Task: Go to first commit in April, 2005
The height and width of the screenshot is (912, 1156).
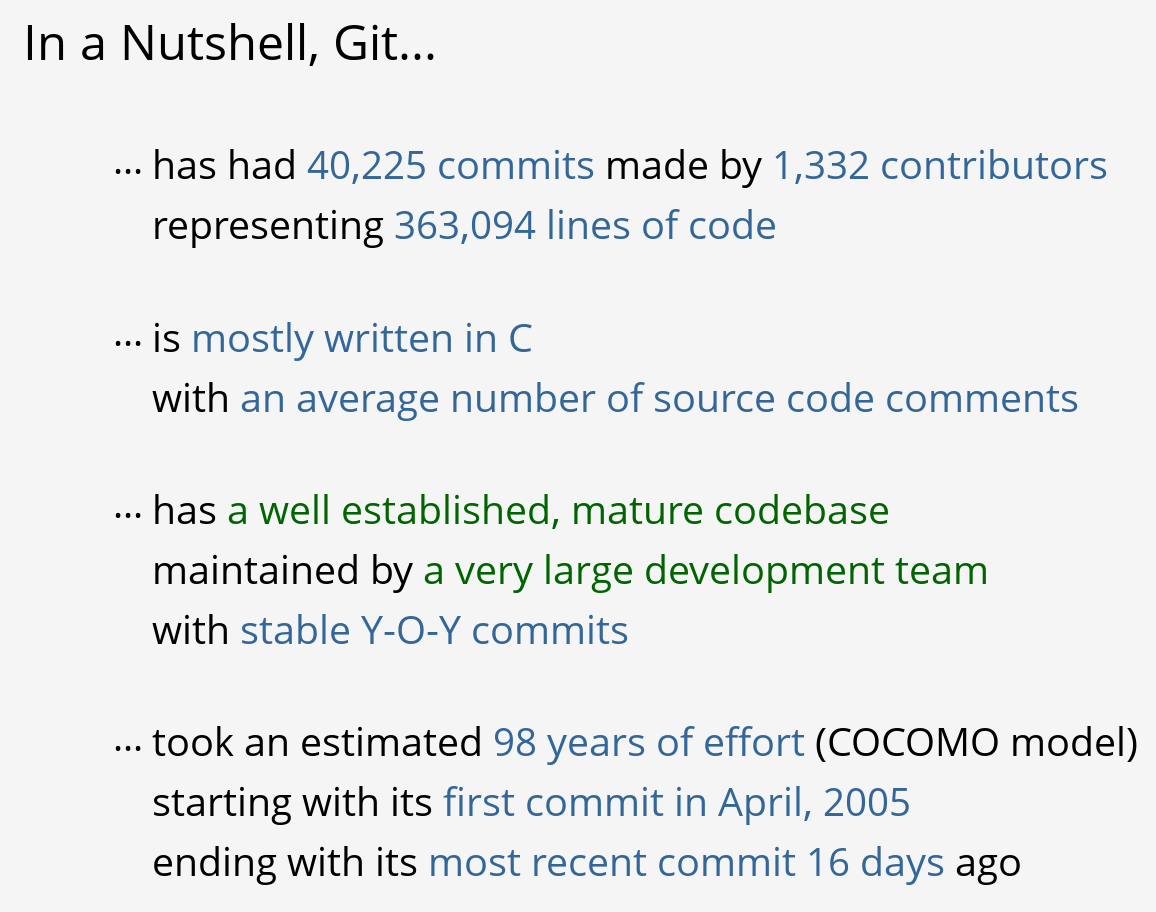Action: pyautogui.click(x=676, y=803)
